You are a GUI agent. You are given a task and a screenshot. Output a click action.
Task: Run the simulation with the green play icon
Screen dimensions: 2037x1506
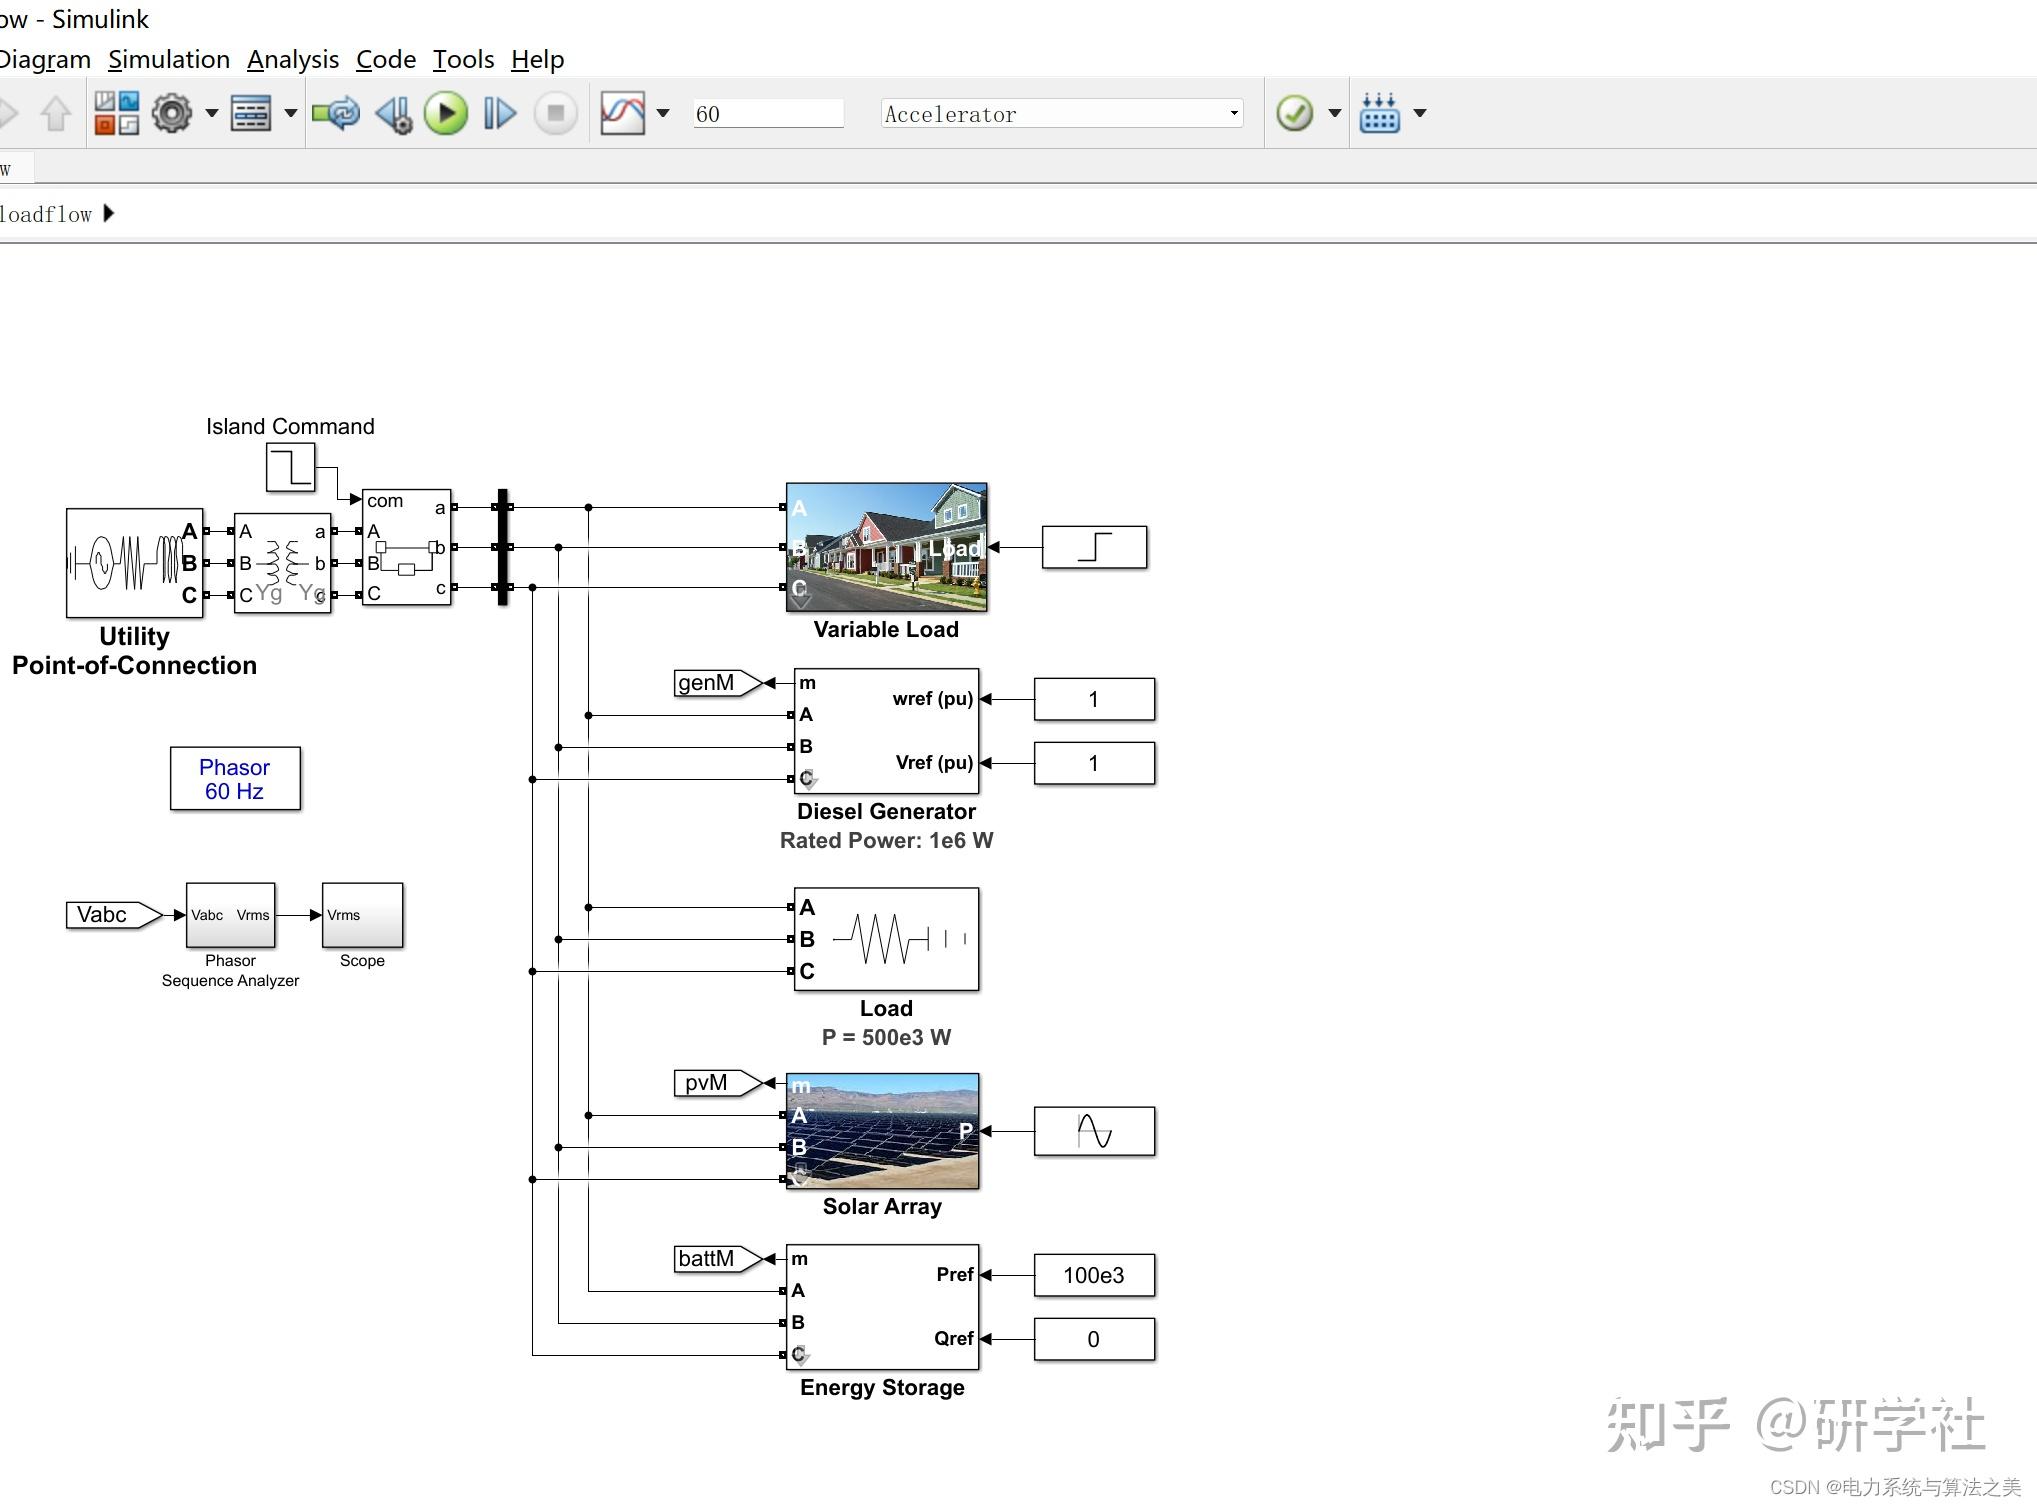(x=446, y=113)
